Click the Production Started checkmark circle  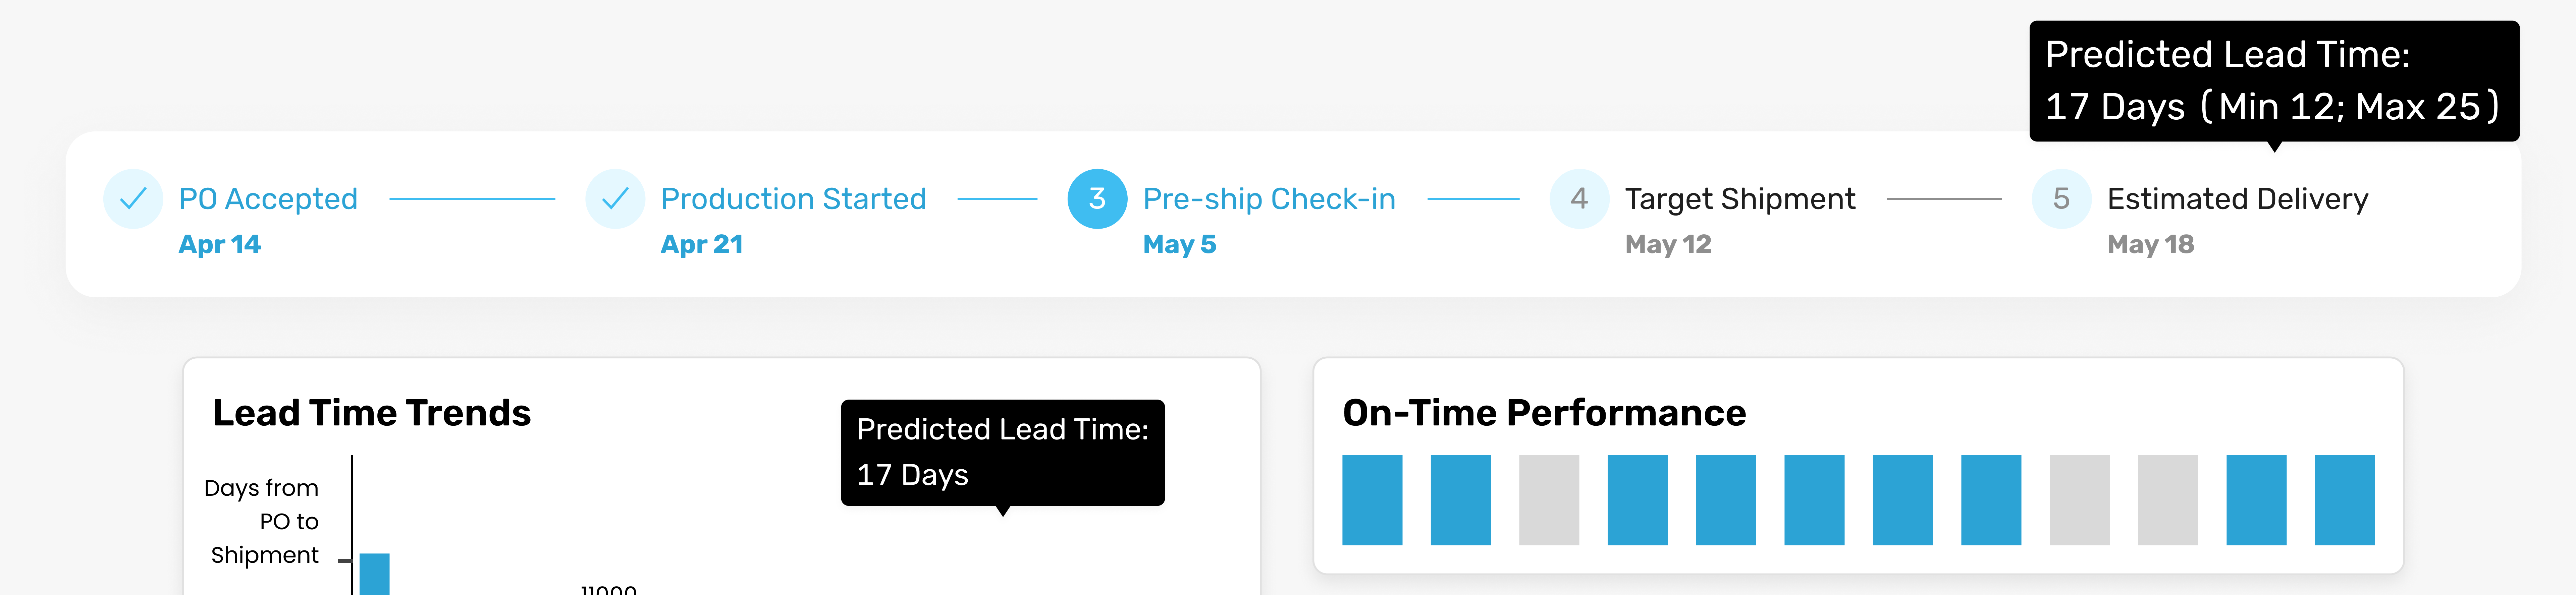click(x=615, y=199)
